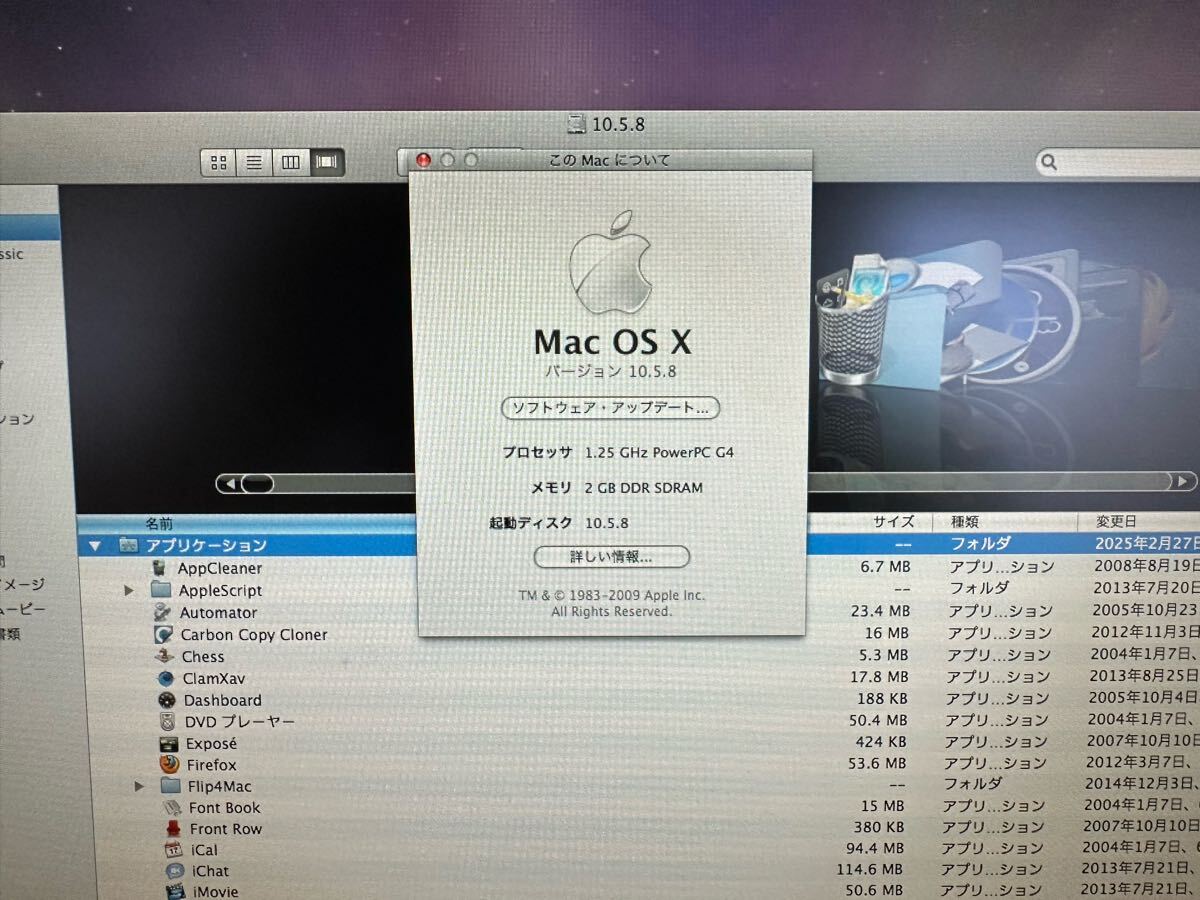The width and height of the screenshot is (1200, 900).
Task: Click 6.7 MB size value
Action: [884, 567]
